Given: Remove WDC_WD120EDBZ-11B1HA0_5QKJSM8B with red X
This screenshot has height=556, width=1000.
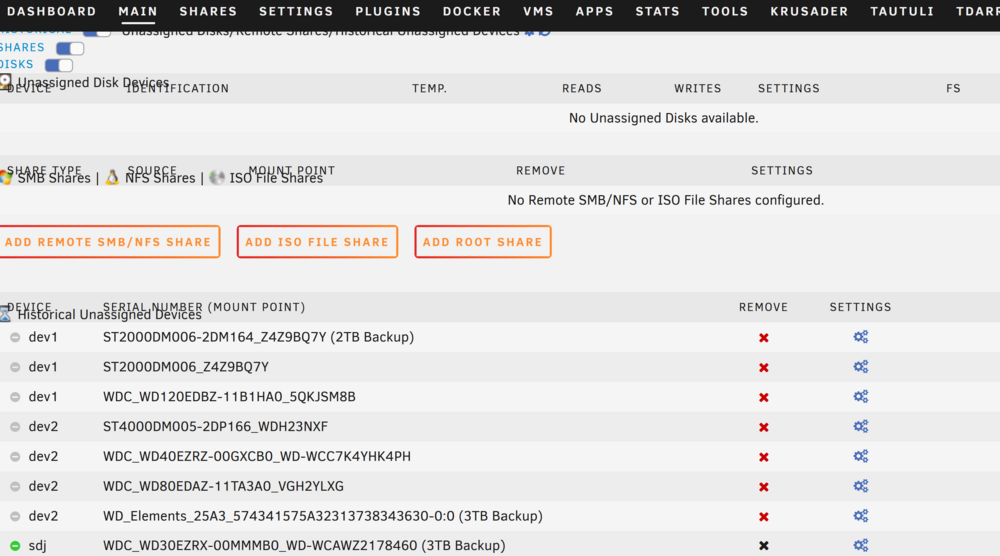Looking at the screenshot, I should [x=763, y=398].
